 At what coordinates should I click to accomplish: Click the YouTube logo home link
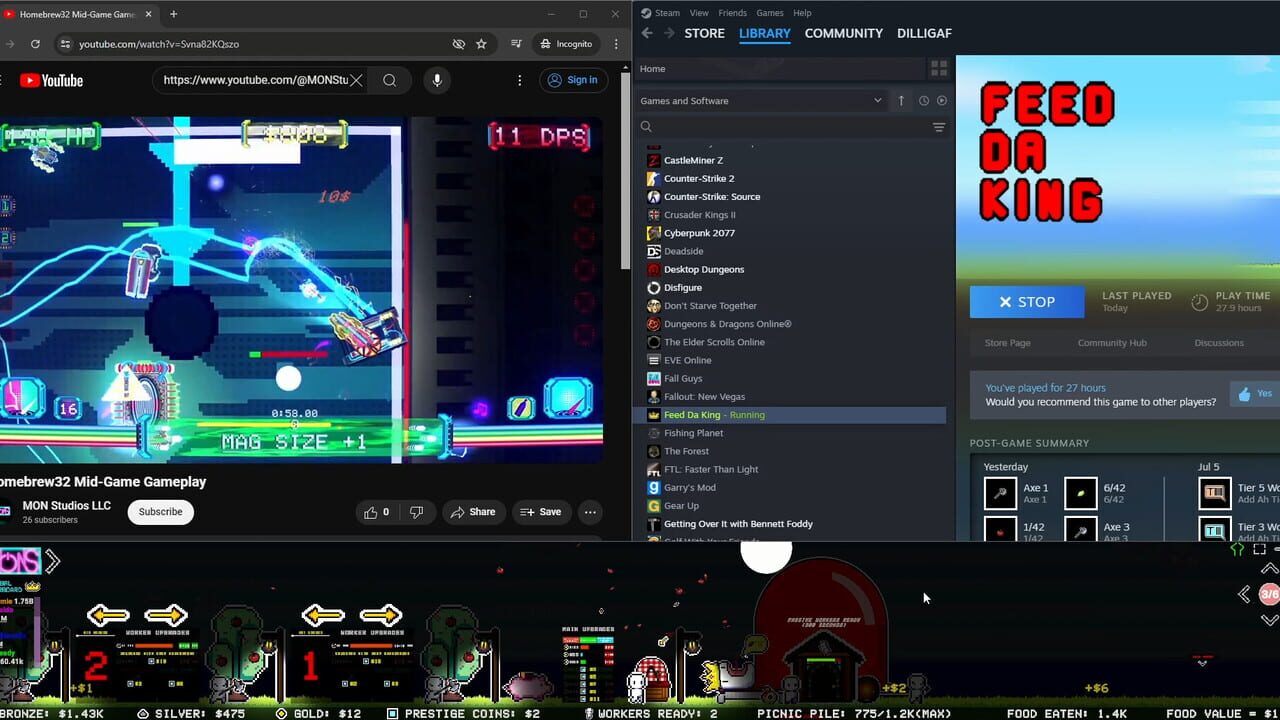point(51,80)
